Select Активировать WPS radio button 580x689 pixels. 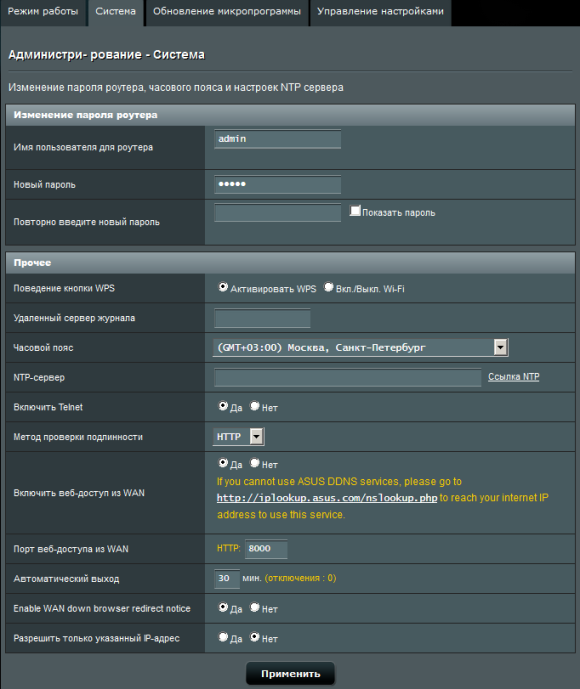coord(223,287)
